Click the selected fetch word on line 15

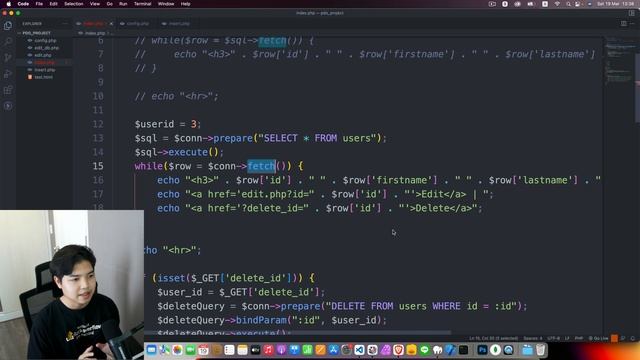(261, 166)
